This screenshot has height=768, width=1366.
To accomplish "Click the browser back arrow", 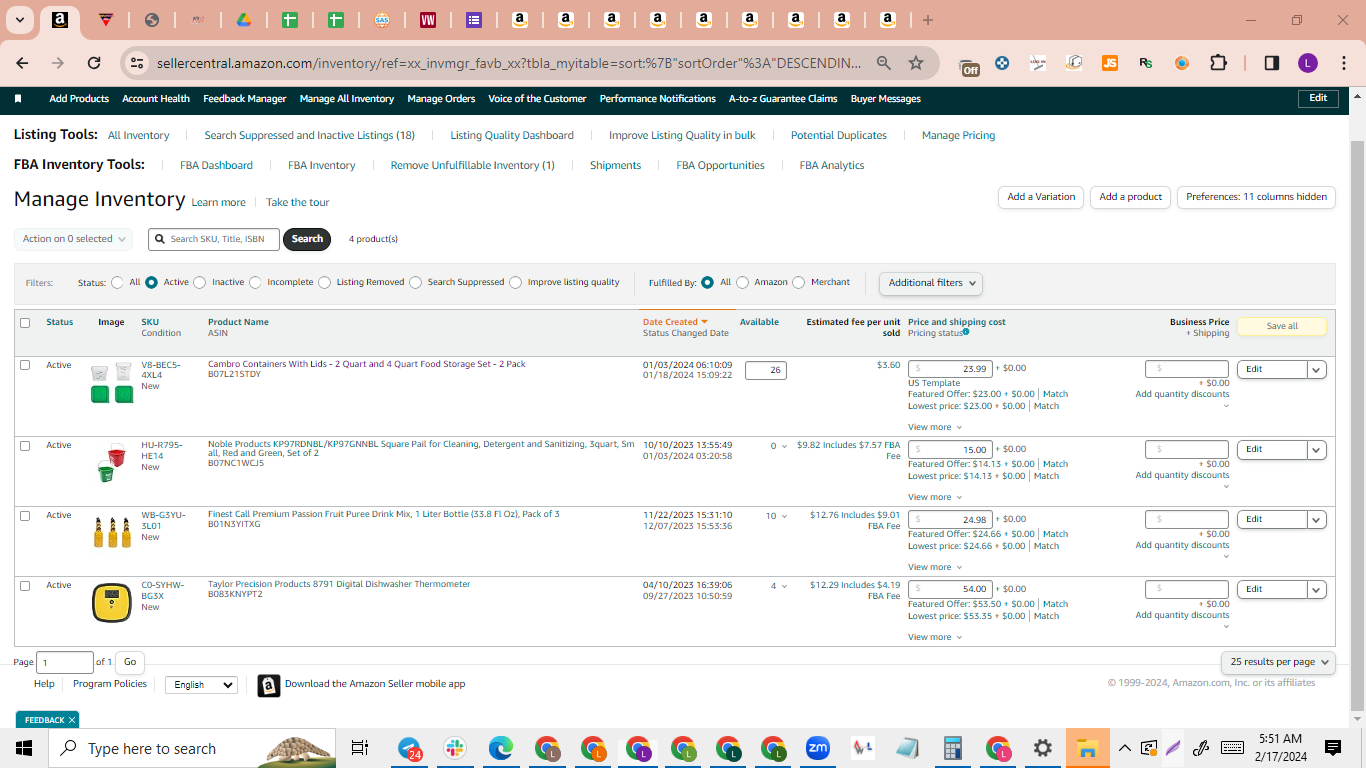I will pos(23,63).
